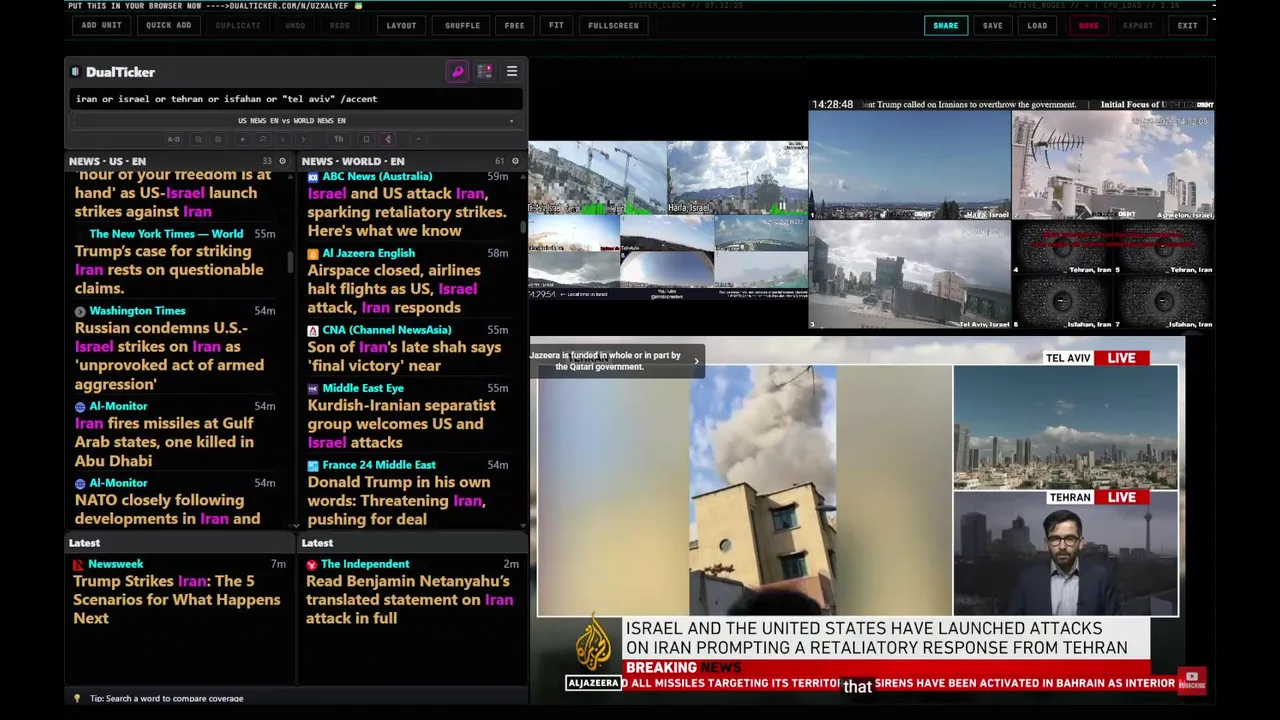Open Washington Times Russian condemns headline
This screenshot has width=1280, height=720.
pyautogui.click(x=169, y=356)
